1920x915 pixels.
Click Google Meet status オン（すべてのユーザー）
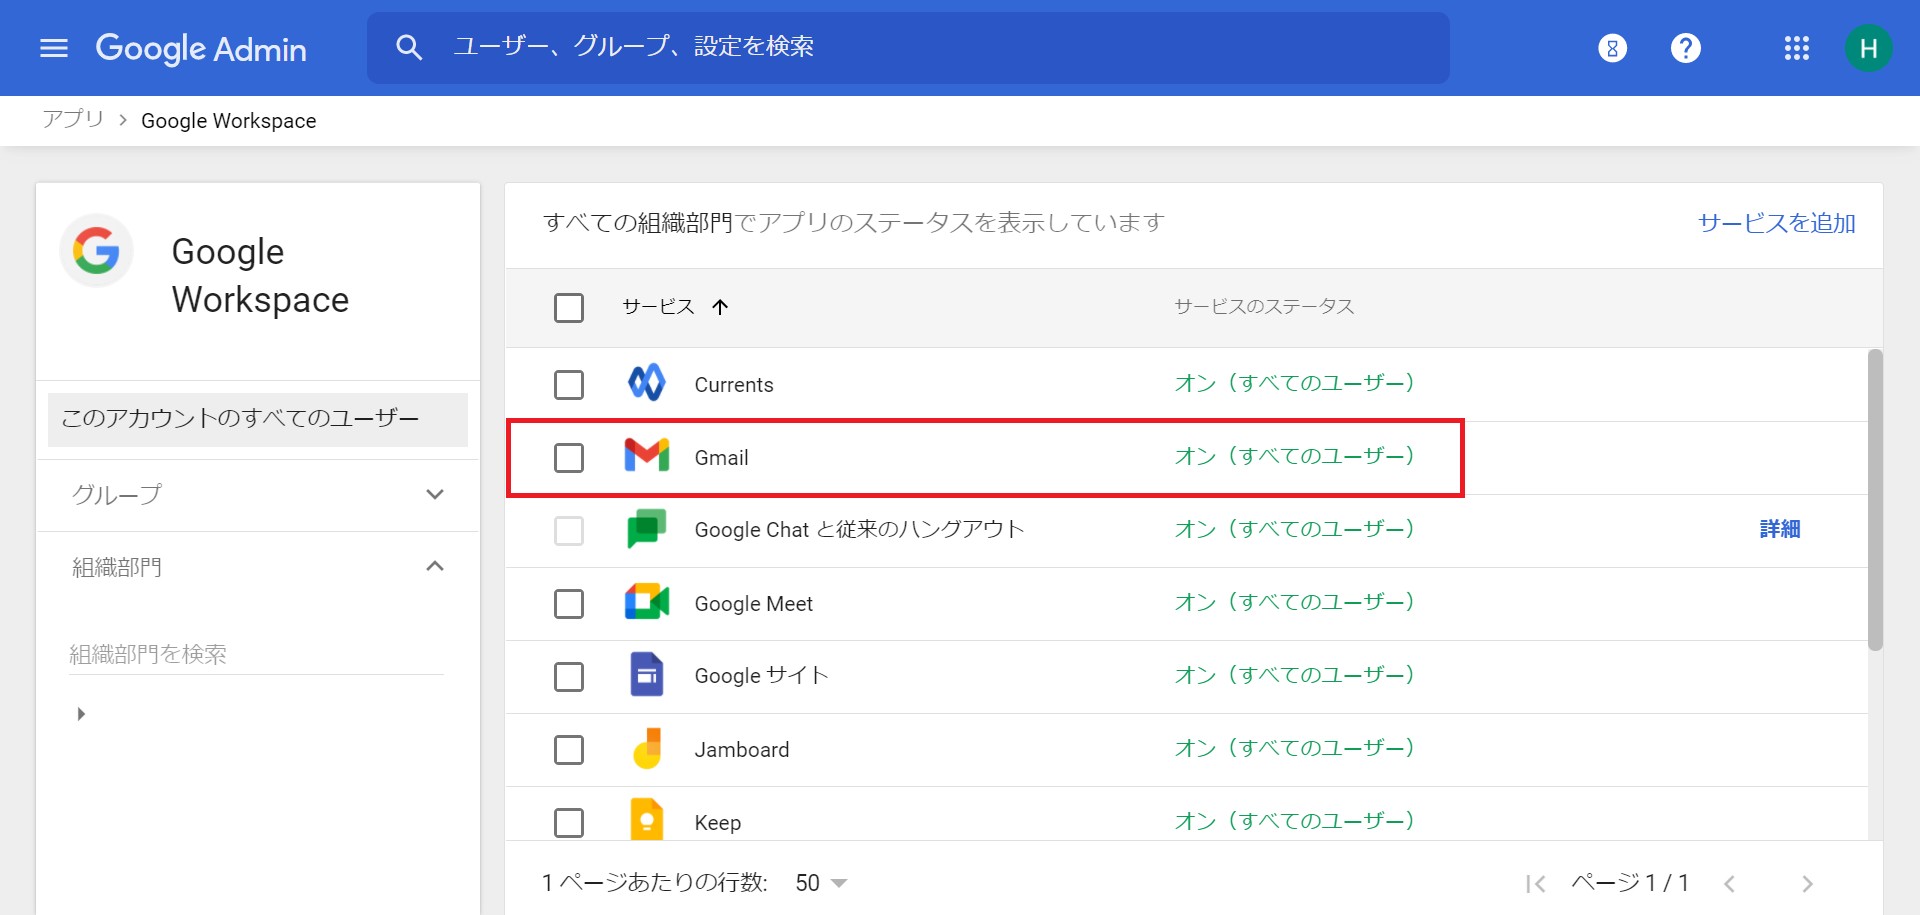coord(1294,602)
